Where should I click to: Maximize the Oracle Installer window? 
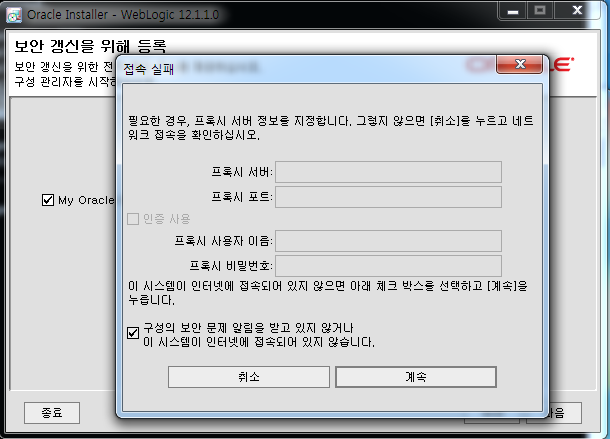tap(540, 11)
